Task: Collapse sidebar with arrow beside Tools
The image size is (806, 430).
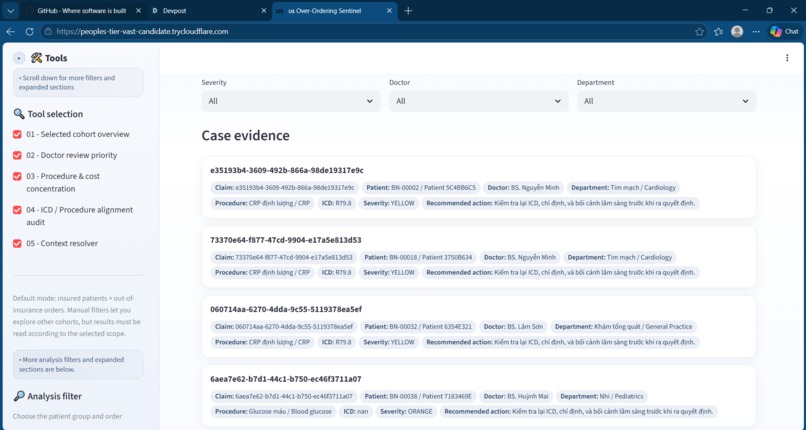Action: (x=19, y=58)
